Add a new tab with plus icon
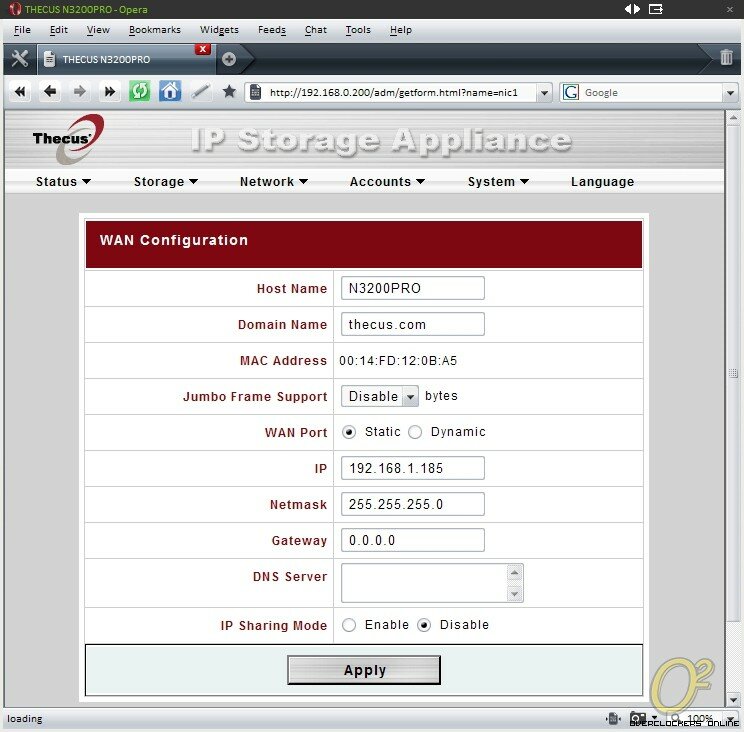This screenshot has width=744, height=732. (229, 59)
